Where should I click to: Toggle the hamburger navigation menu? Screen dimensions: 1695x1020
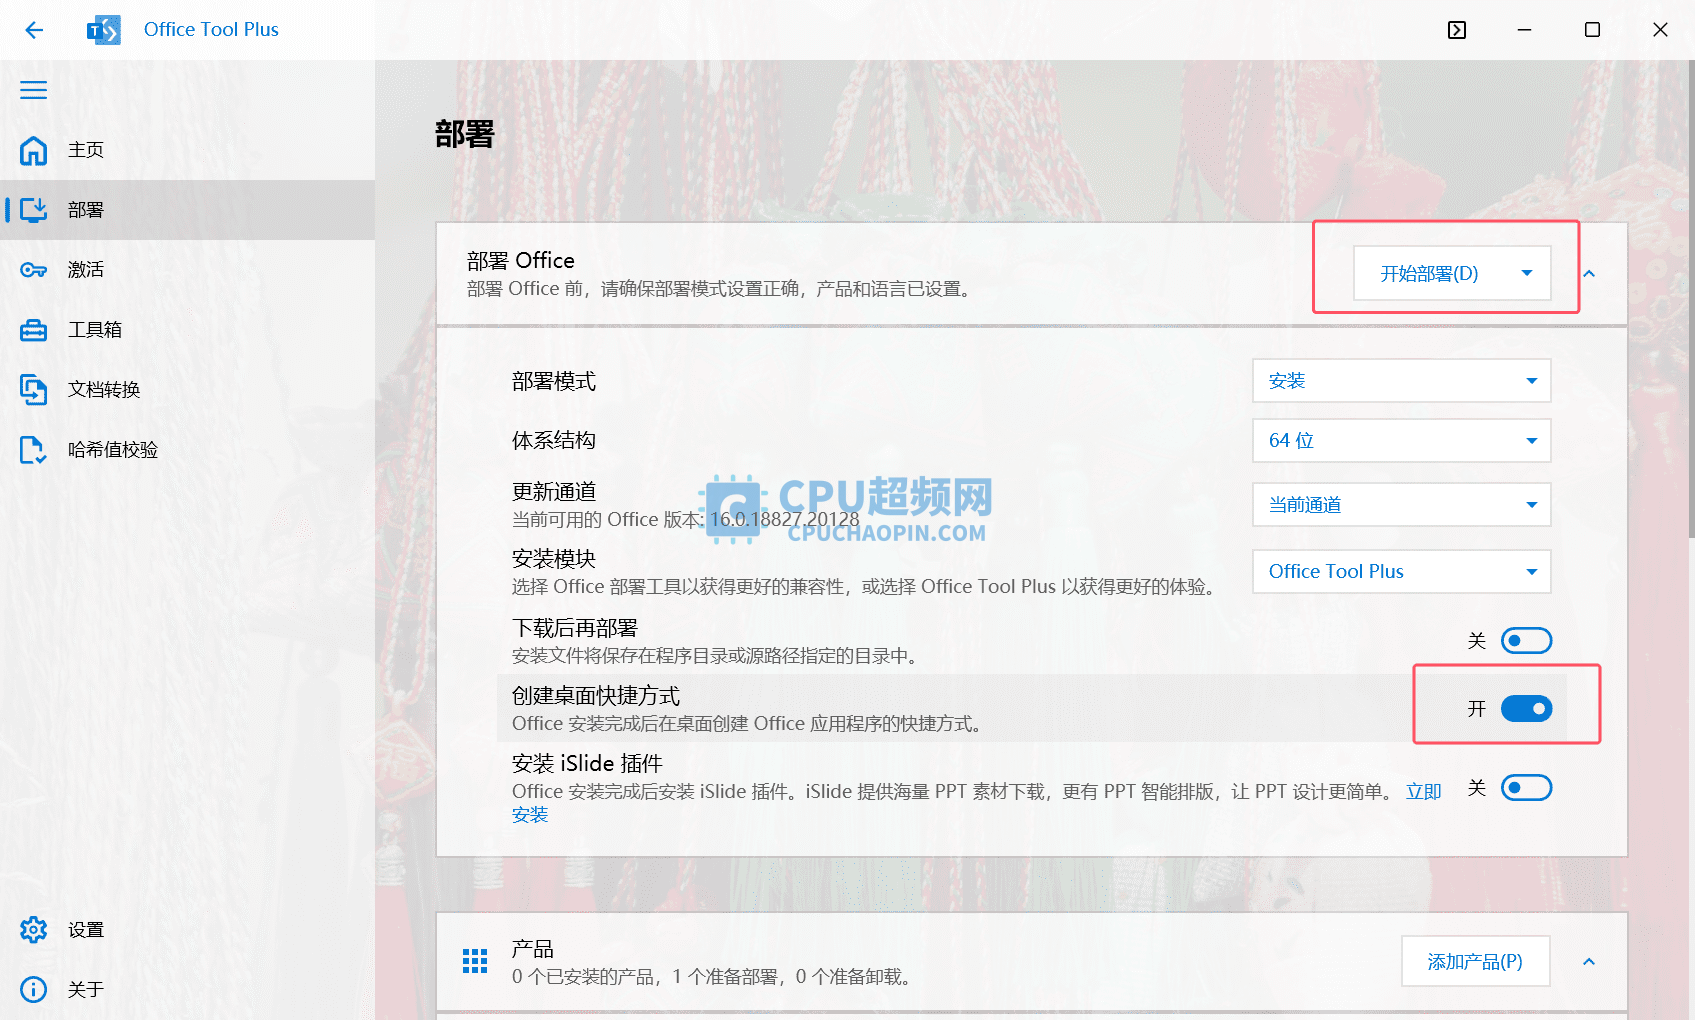click(x=34, y=90)
